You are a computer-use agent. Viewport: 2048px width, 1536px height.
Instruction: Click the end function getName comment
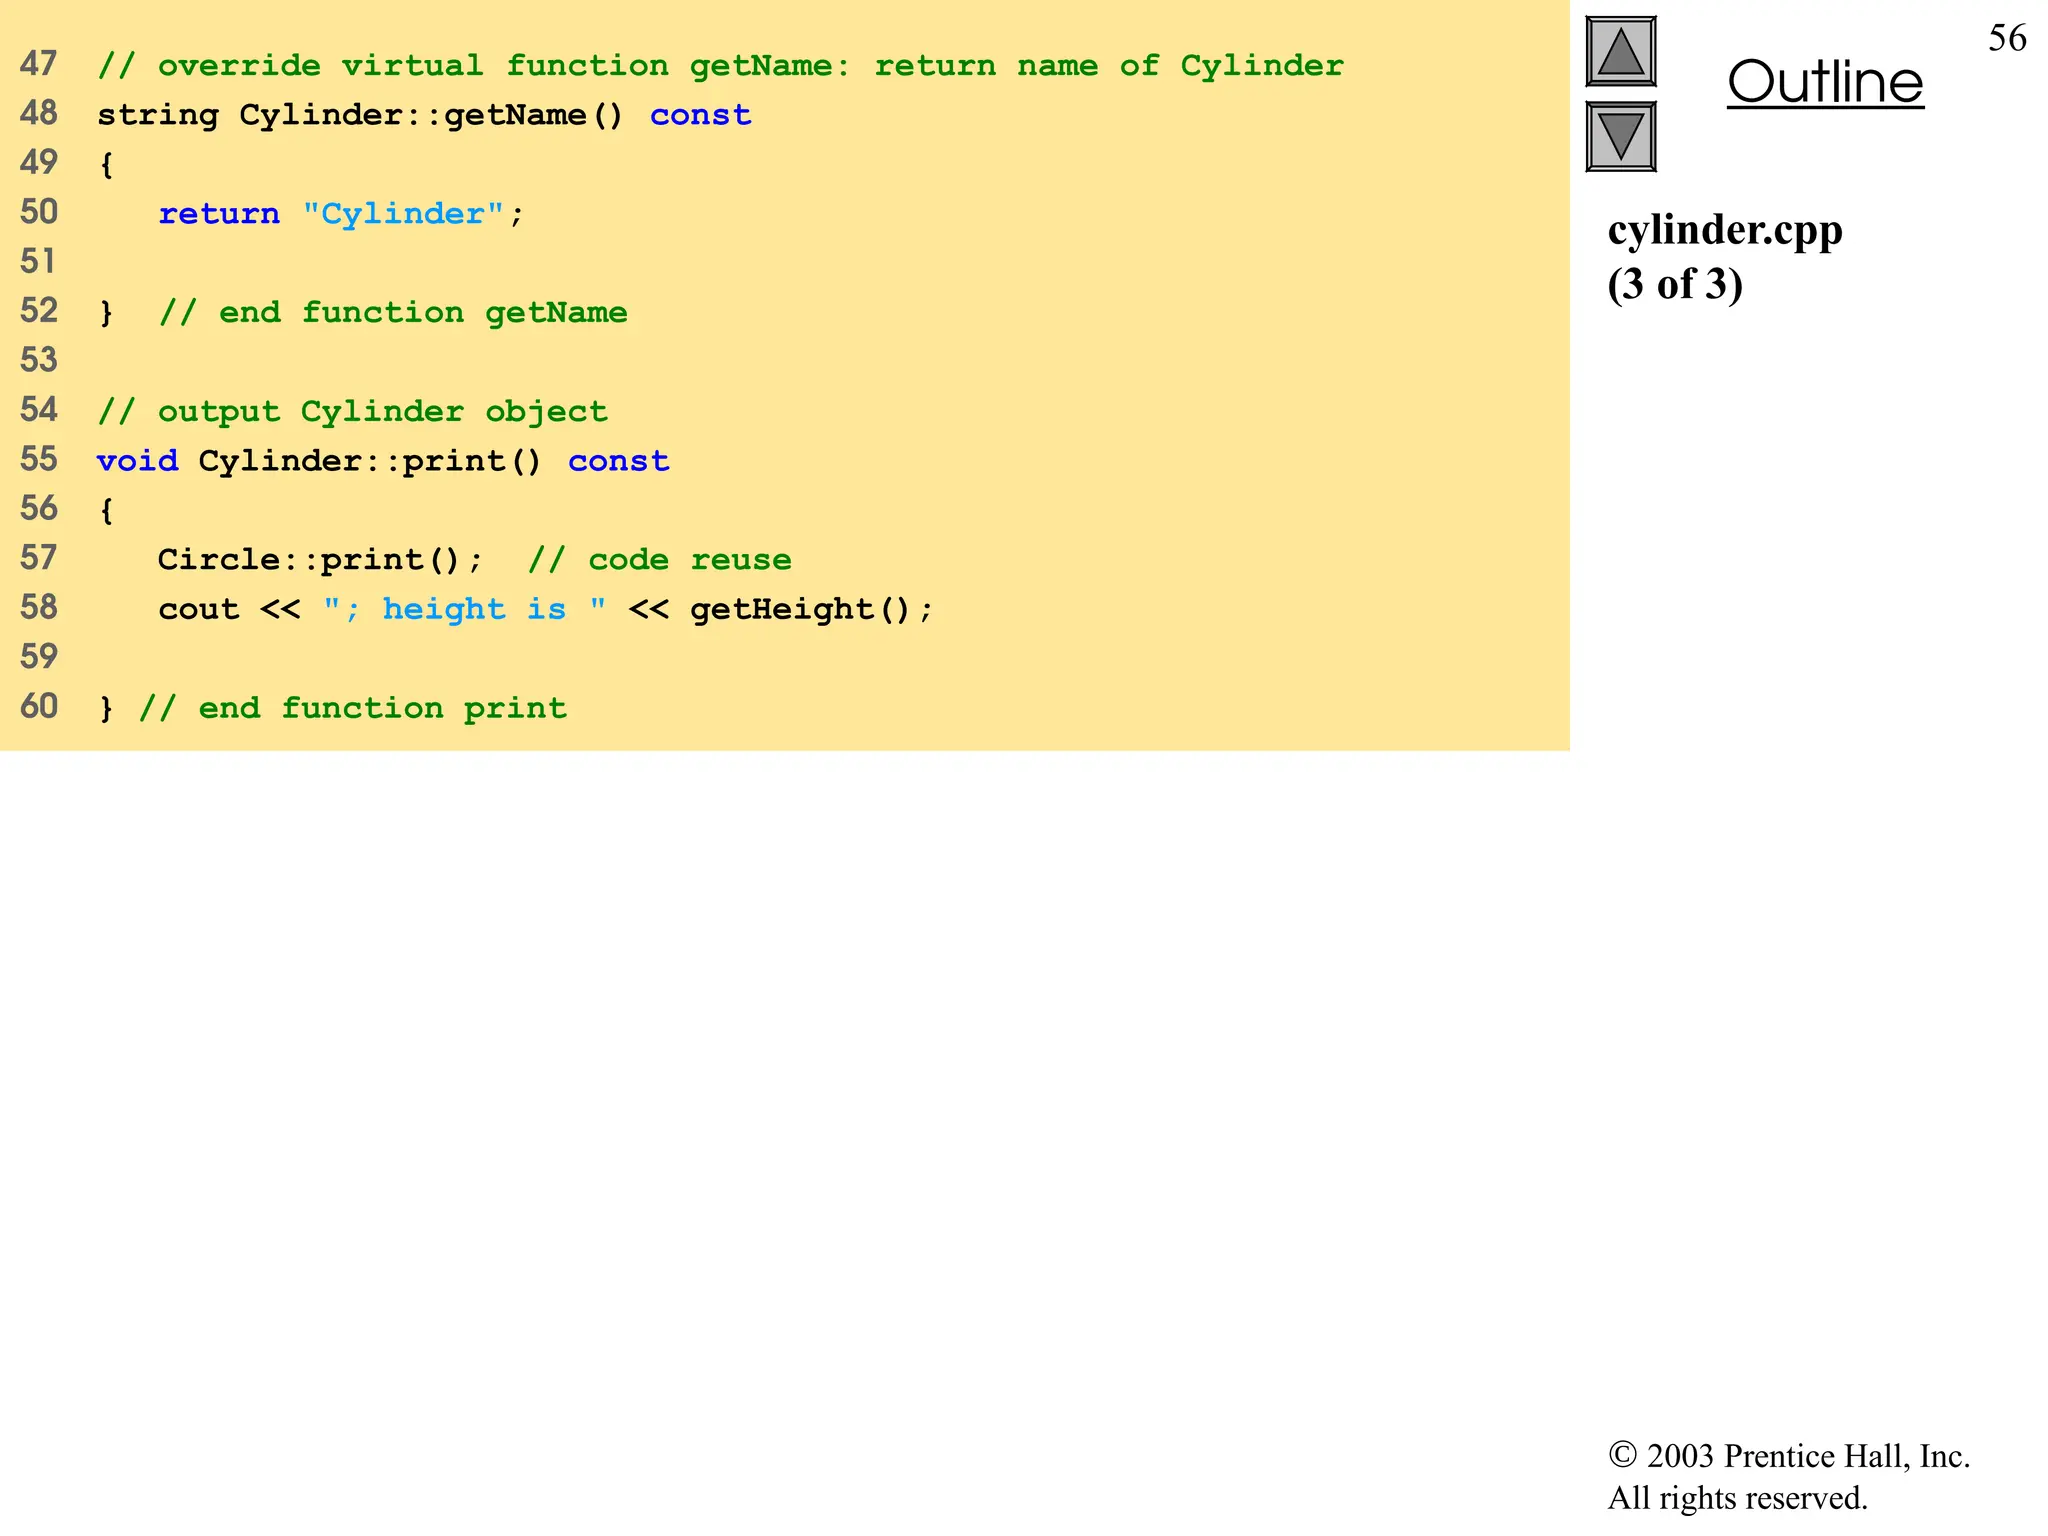[393, 313]
